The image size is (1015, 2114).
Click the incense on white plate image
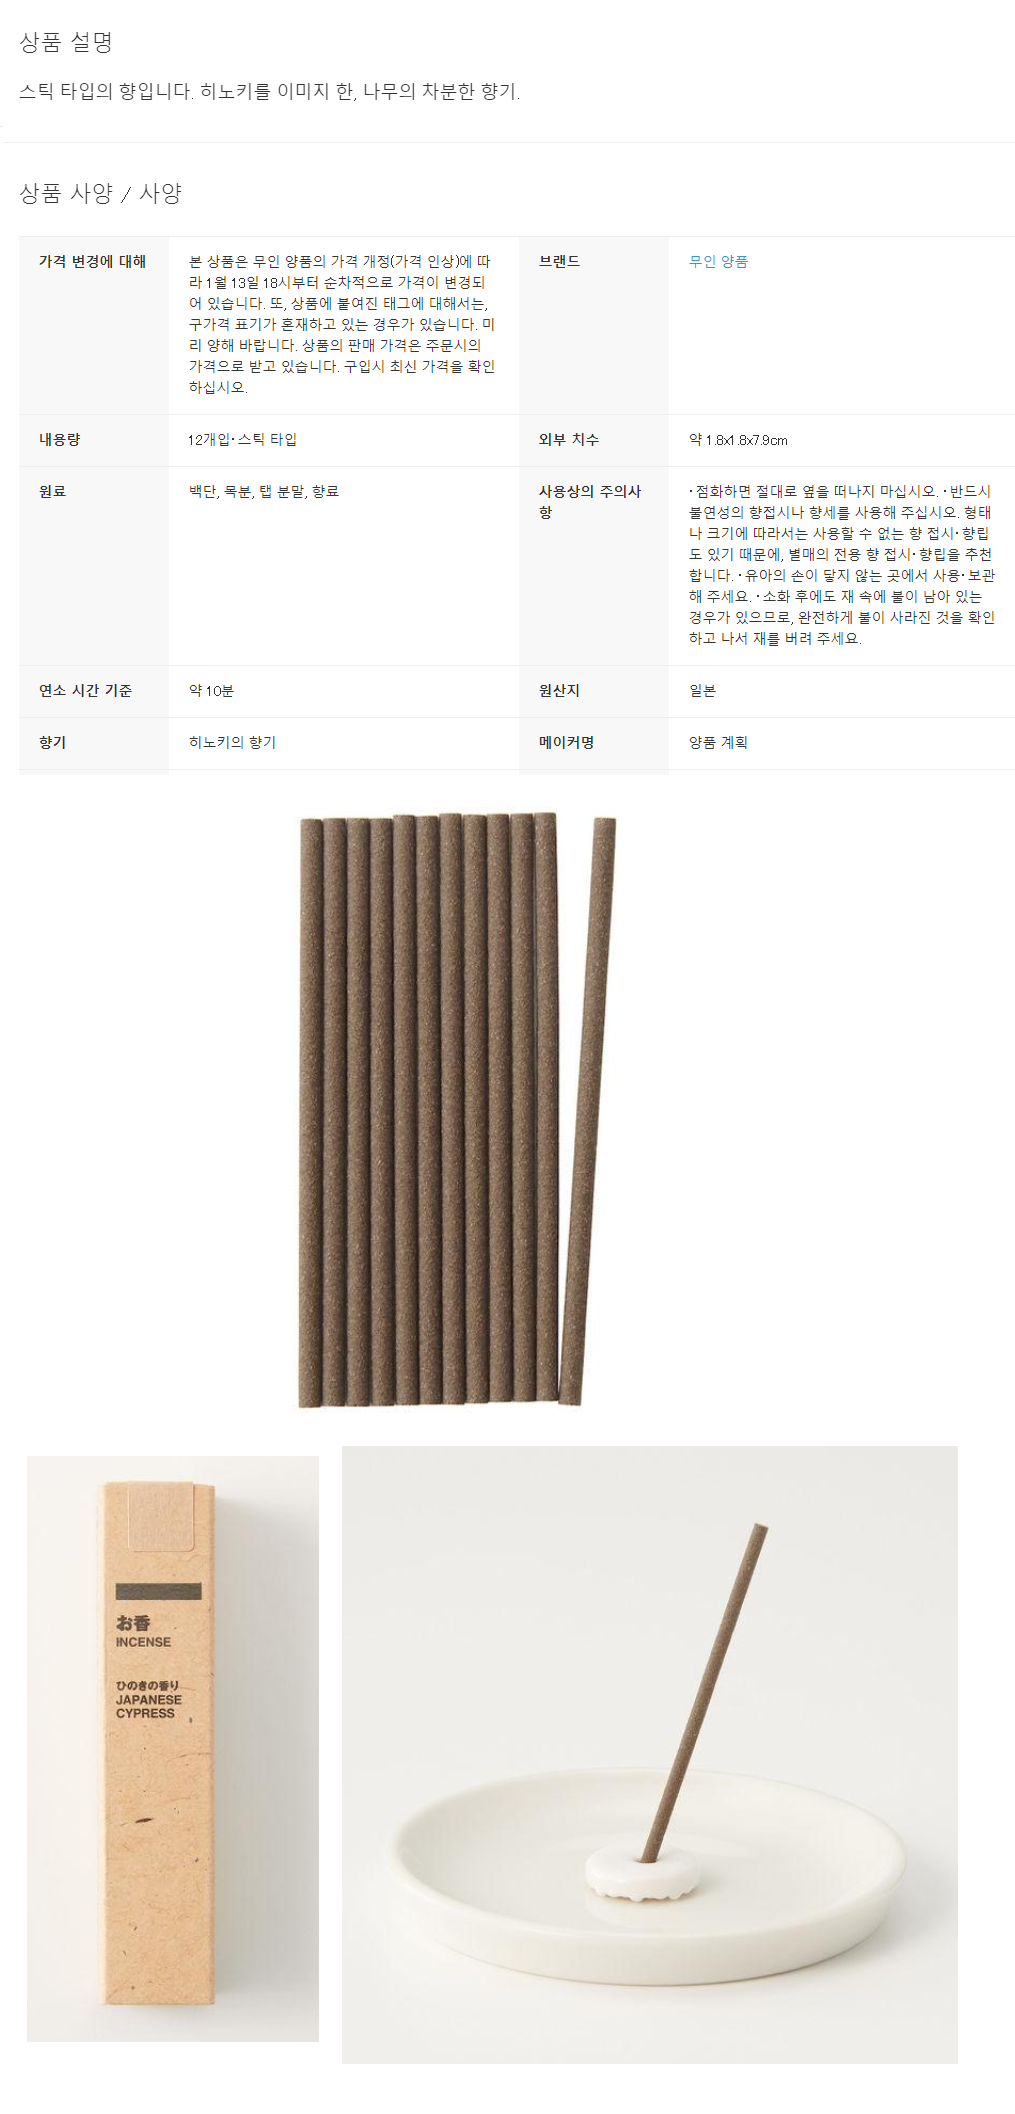(x=650, y=1754)
